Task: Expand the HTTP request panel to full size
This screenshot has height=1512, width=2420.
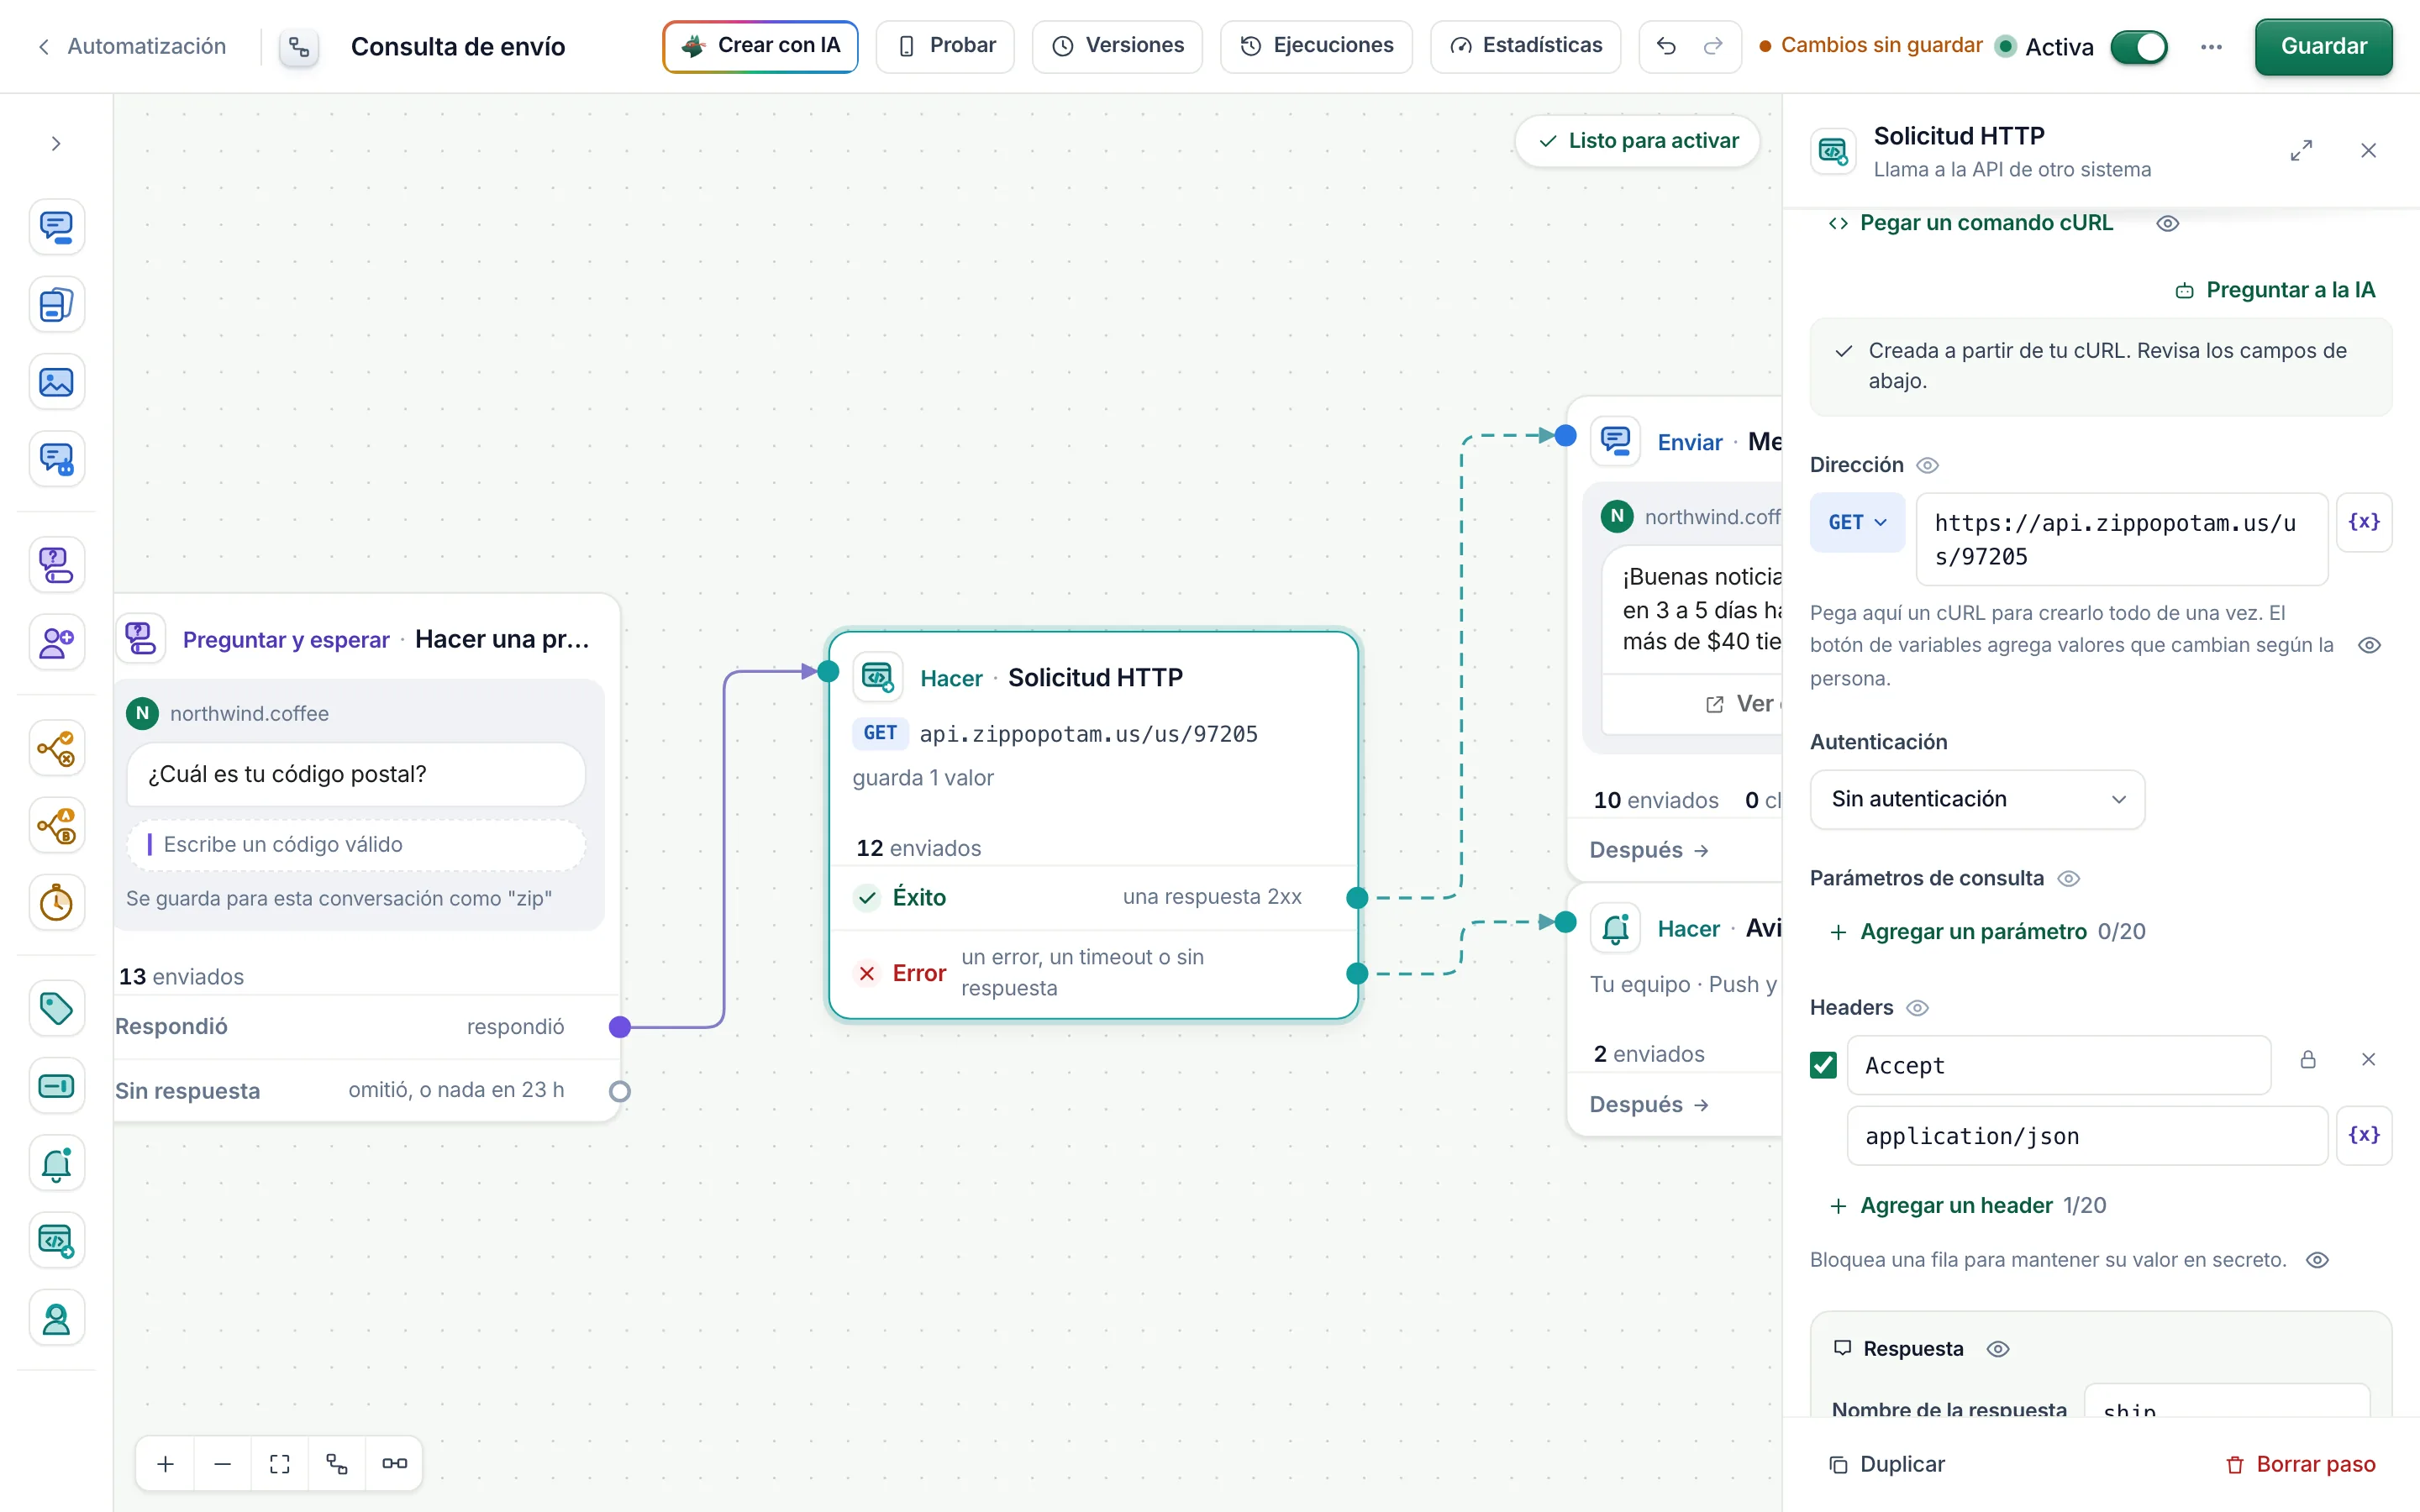Action: click(x=2301, y=151)
